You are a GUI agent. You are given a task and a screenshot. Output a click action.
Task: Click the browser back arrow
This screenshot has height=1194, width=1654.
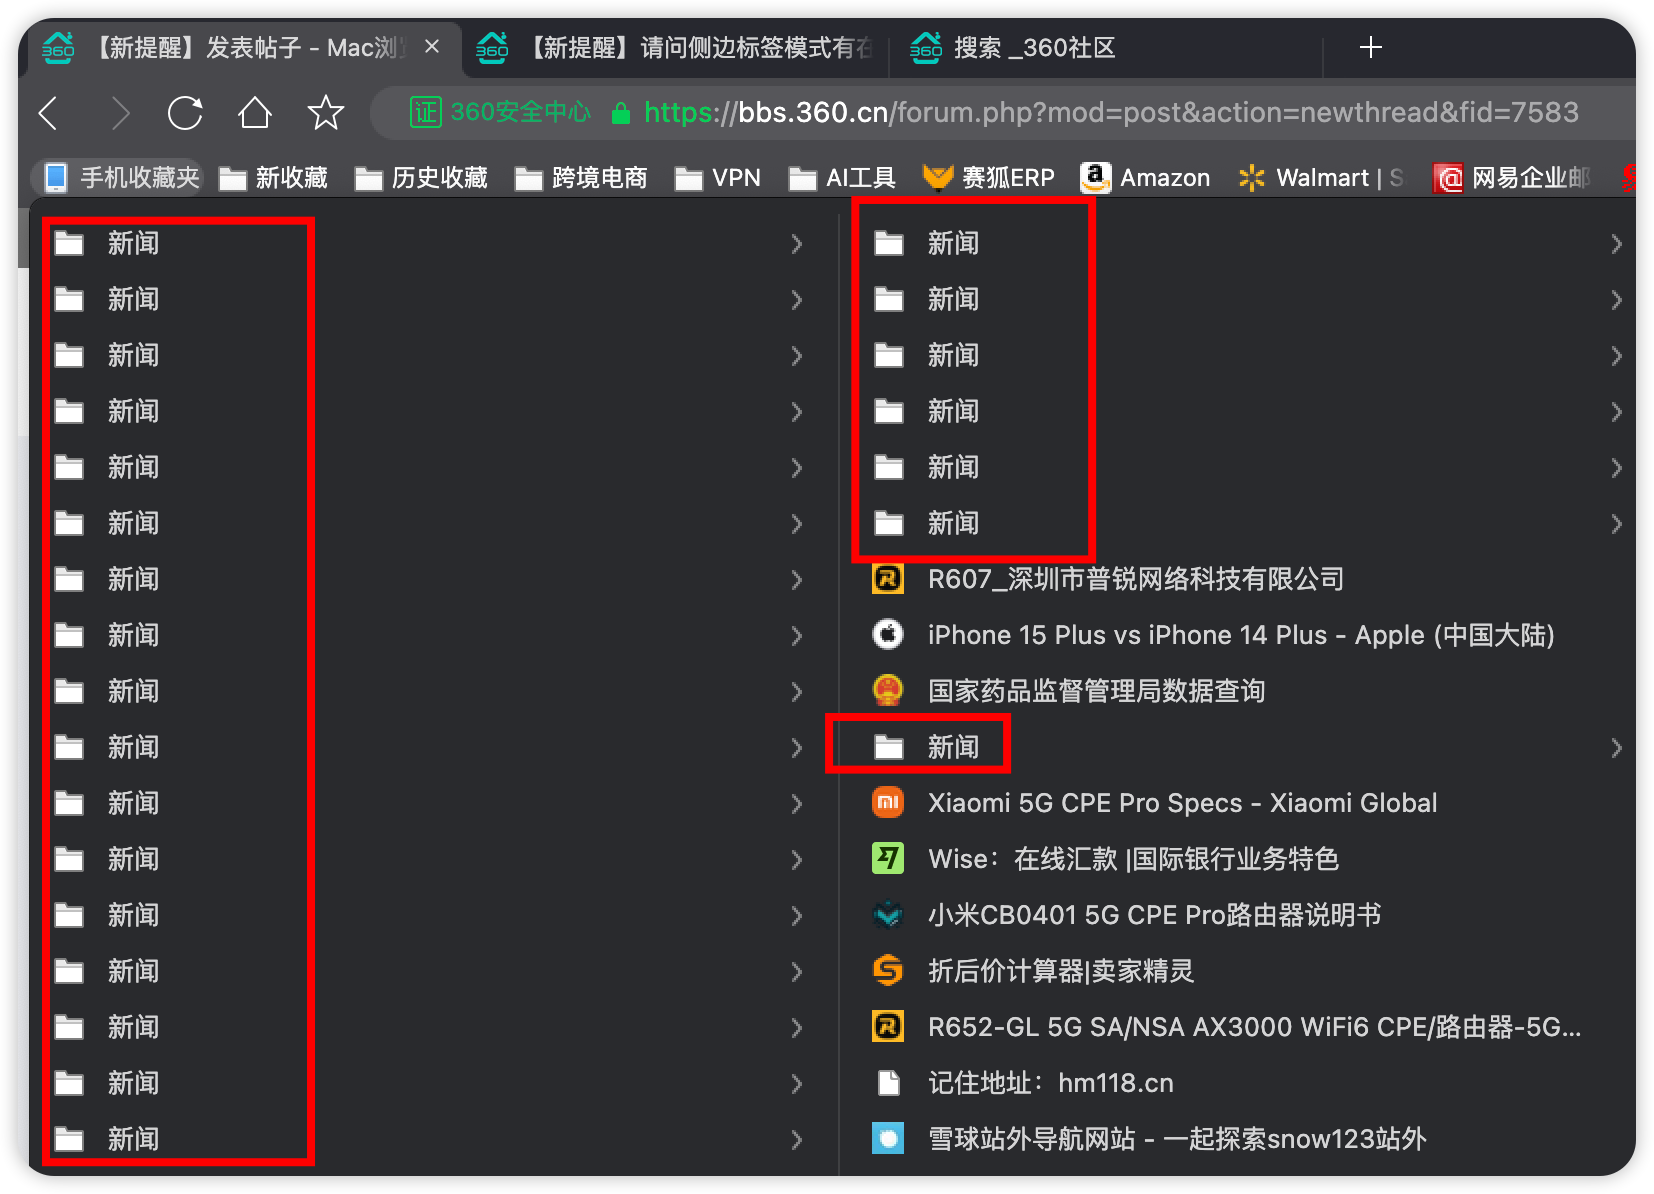pyautogui.click(x=48, y=113)
